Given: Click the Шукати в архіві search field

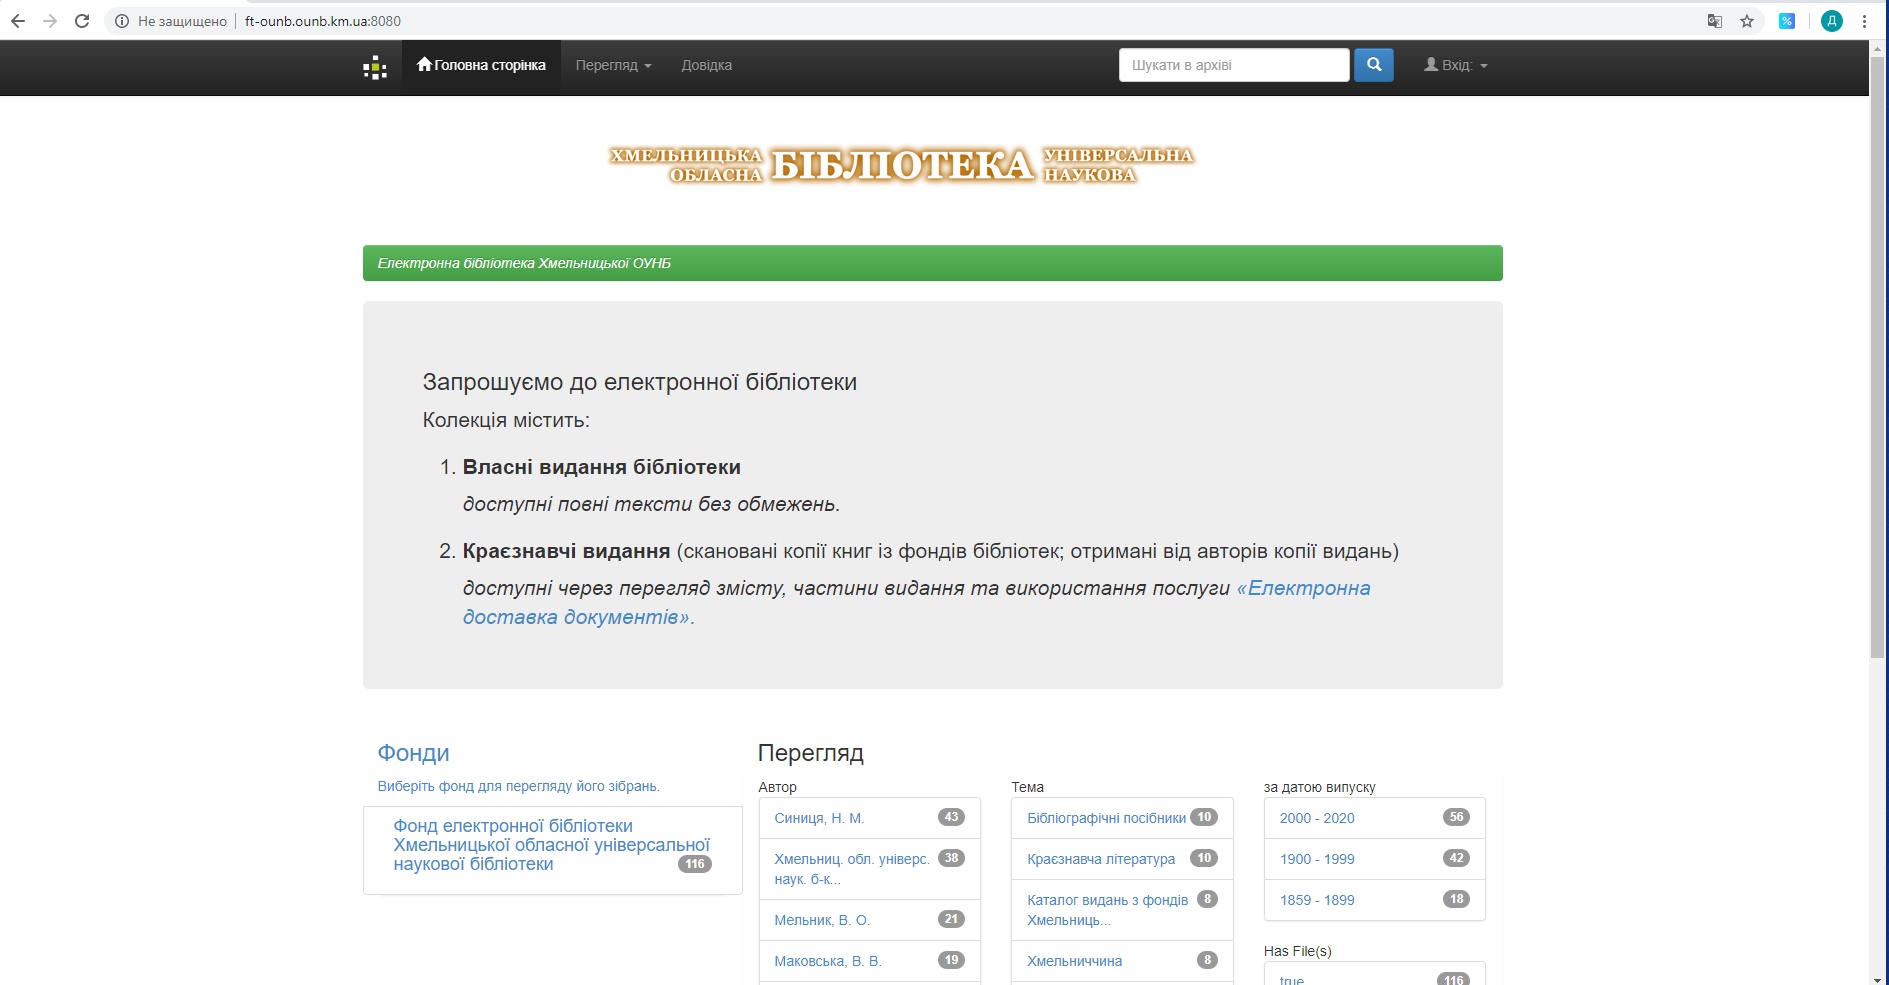Looking at the screenshot, I should click(x=1233, y=65).
